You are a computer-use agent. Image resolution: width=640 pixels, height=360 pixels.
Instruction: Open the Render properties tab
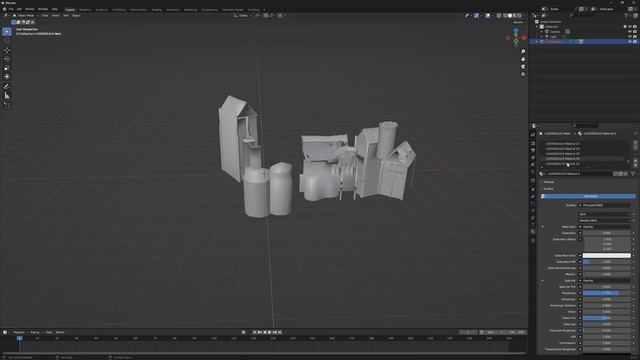(533, 143)
